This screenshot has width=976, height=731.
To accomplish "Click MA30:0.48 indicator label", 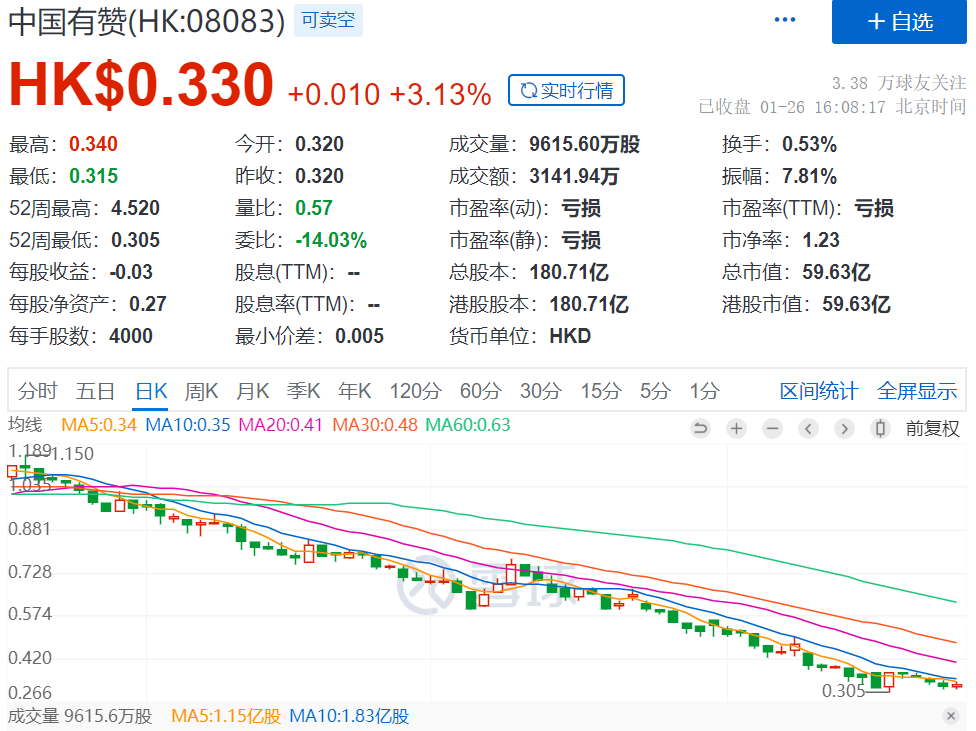I will coord(375,425).
